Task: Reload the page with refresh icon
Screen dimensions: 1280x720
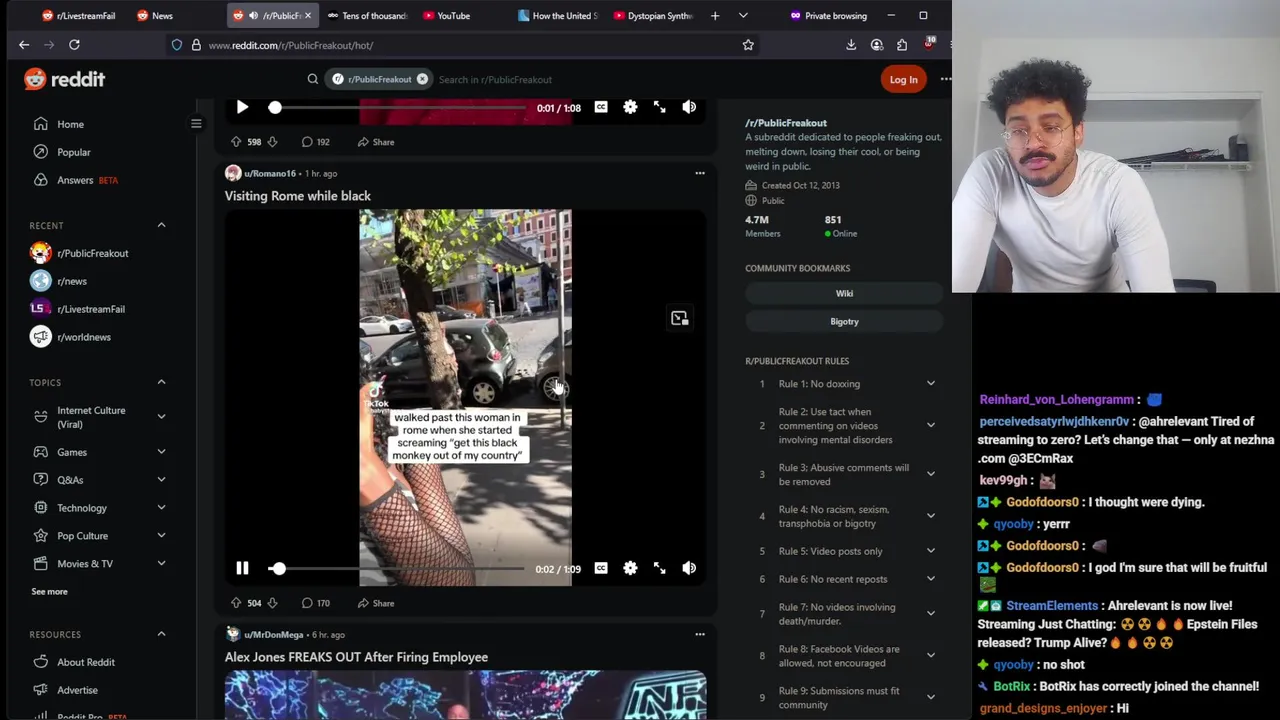Action: click(x=74, y=45)
